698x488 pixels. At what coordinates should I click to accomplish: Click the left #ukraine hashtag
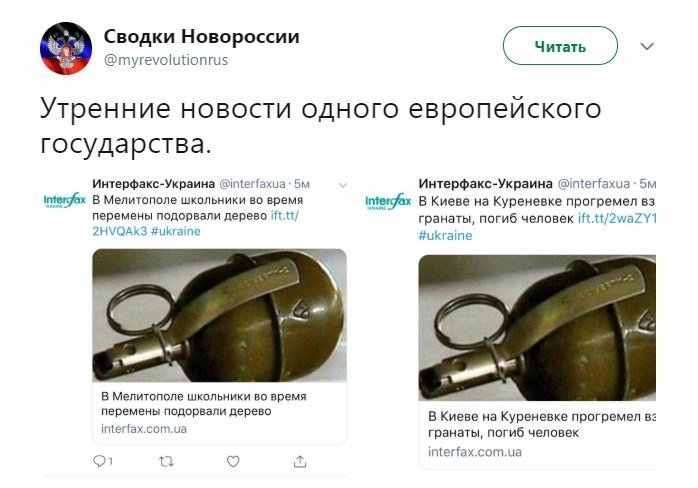coord(176,231)
